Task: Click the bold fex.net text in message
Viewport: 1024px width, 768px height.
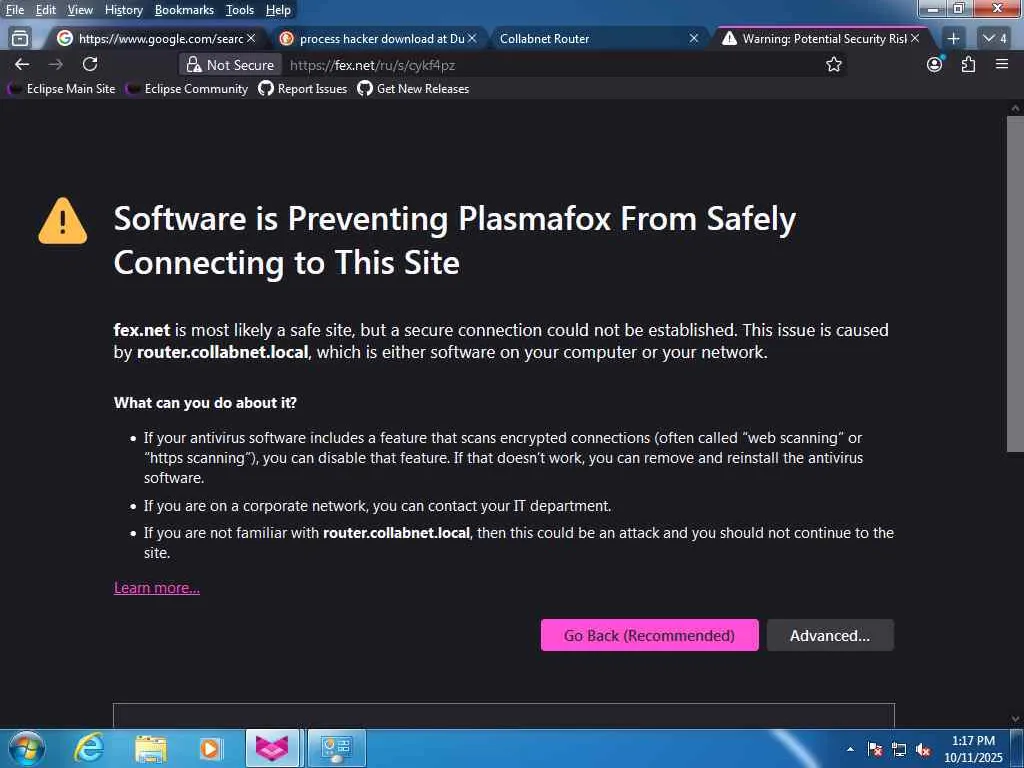Action: coord(142,330)
